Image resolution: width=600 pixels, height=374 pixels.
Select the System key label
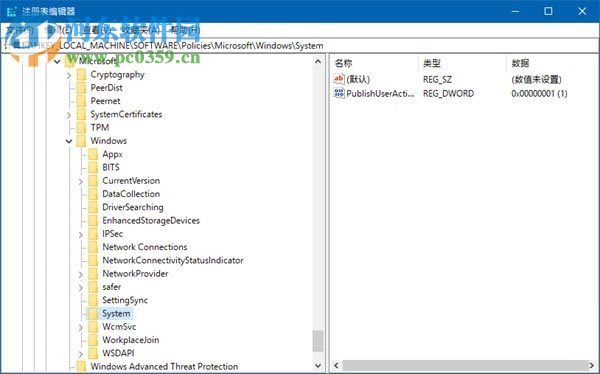pyautogui.click(x=116, y=314)
